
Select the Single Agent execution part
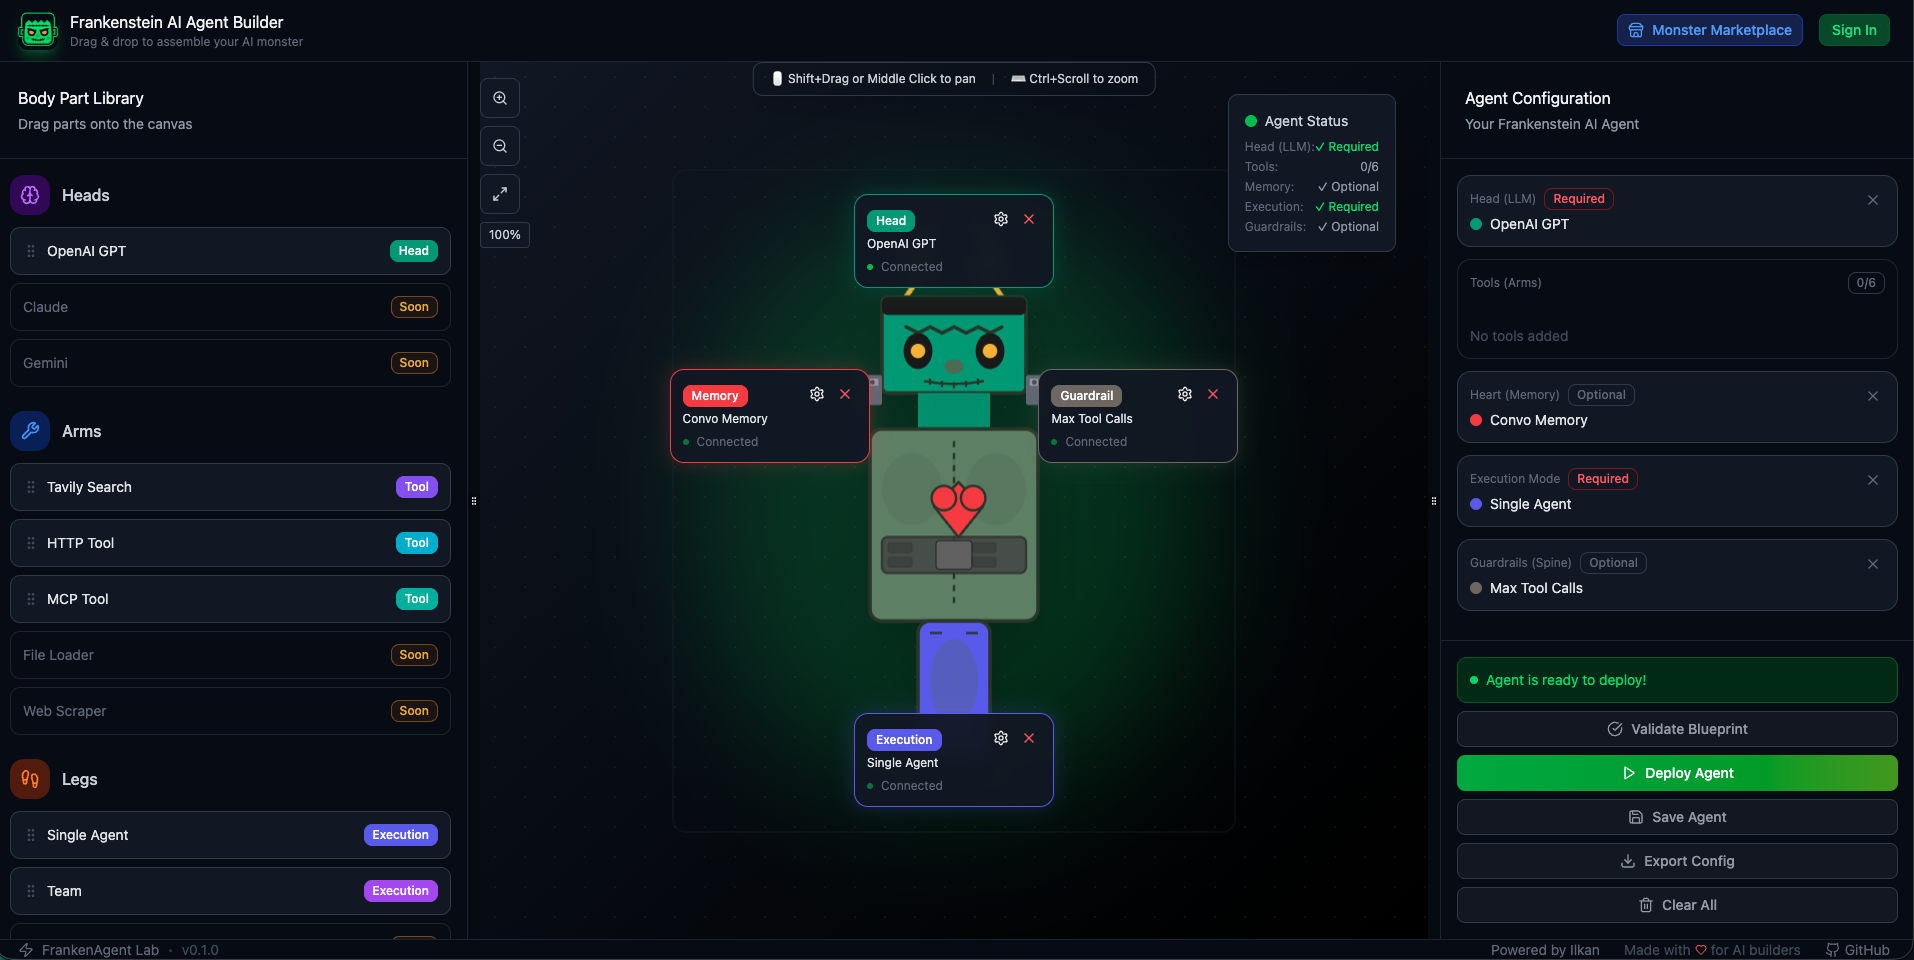tap(230, 835)
